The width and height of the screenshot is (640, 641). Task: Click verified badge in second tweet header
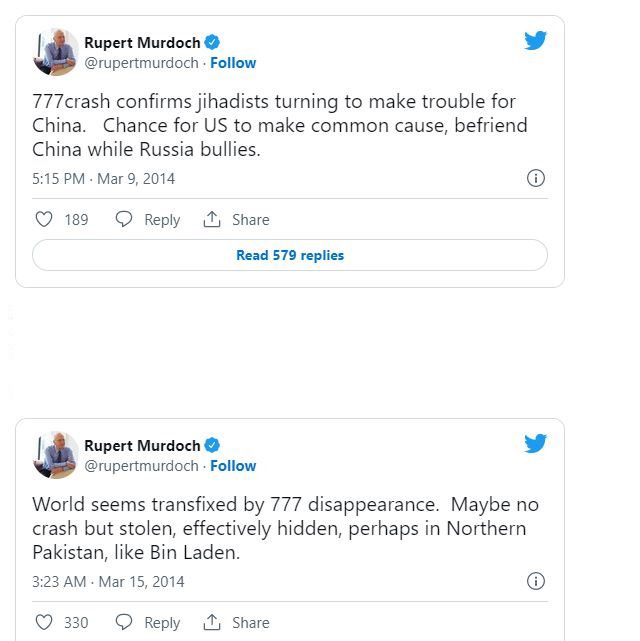(x=213, y=446)
